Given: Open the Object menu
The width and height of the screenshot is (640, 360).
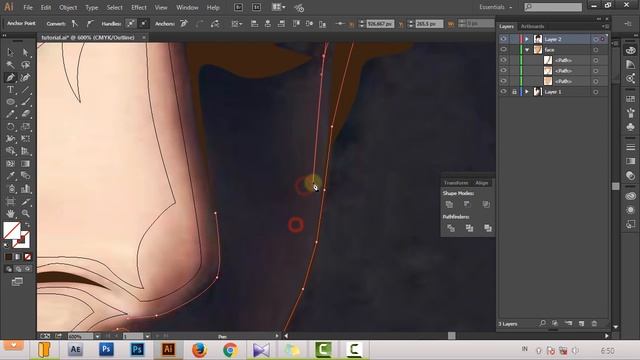Looking at the screenshot, I should [x=68, y=7].
